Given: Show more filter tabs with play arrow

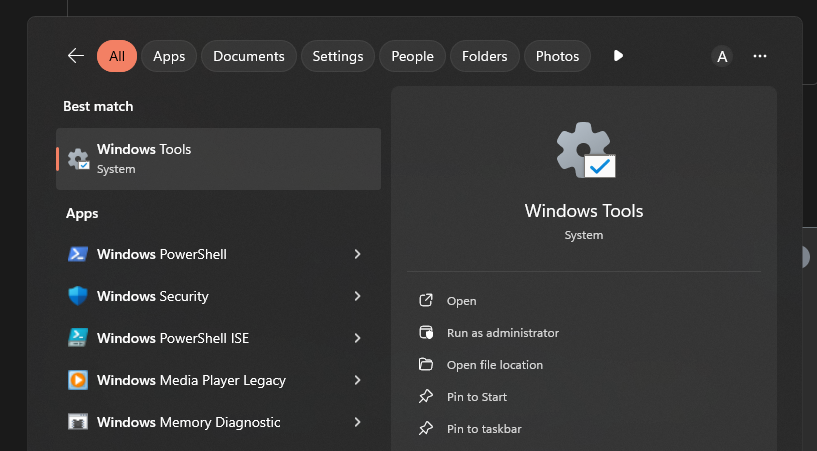Looking at the screenshot, I should [x=618, y=56].
